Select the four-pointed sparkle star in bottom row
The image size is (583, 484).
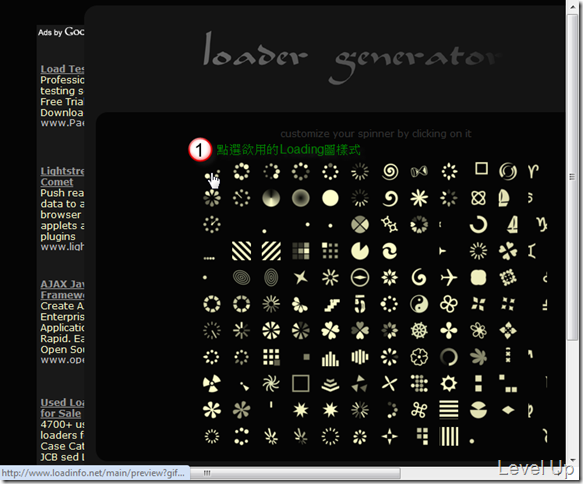390,436
